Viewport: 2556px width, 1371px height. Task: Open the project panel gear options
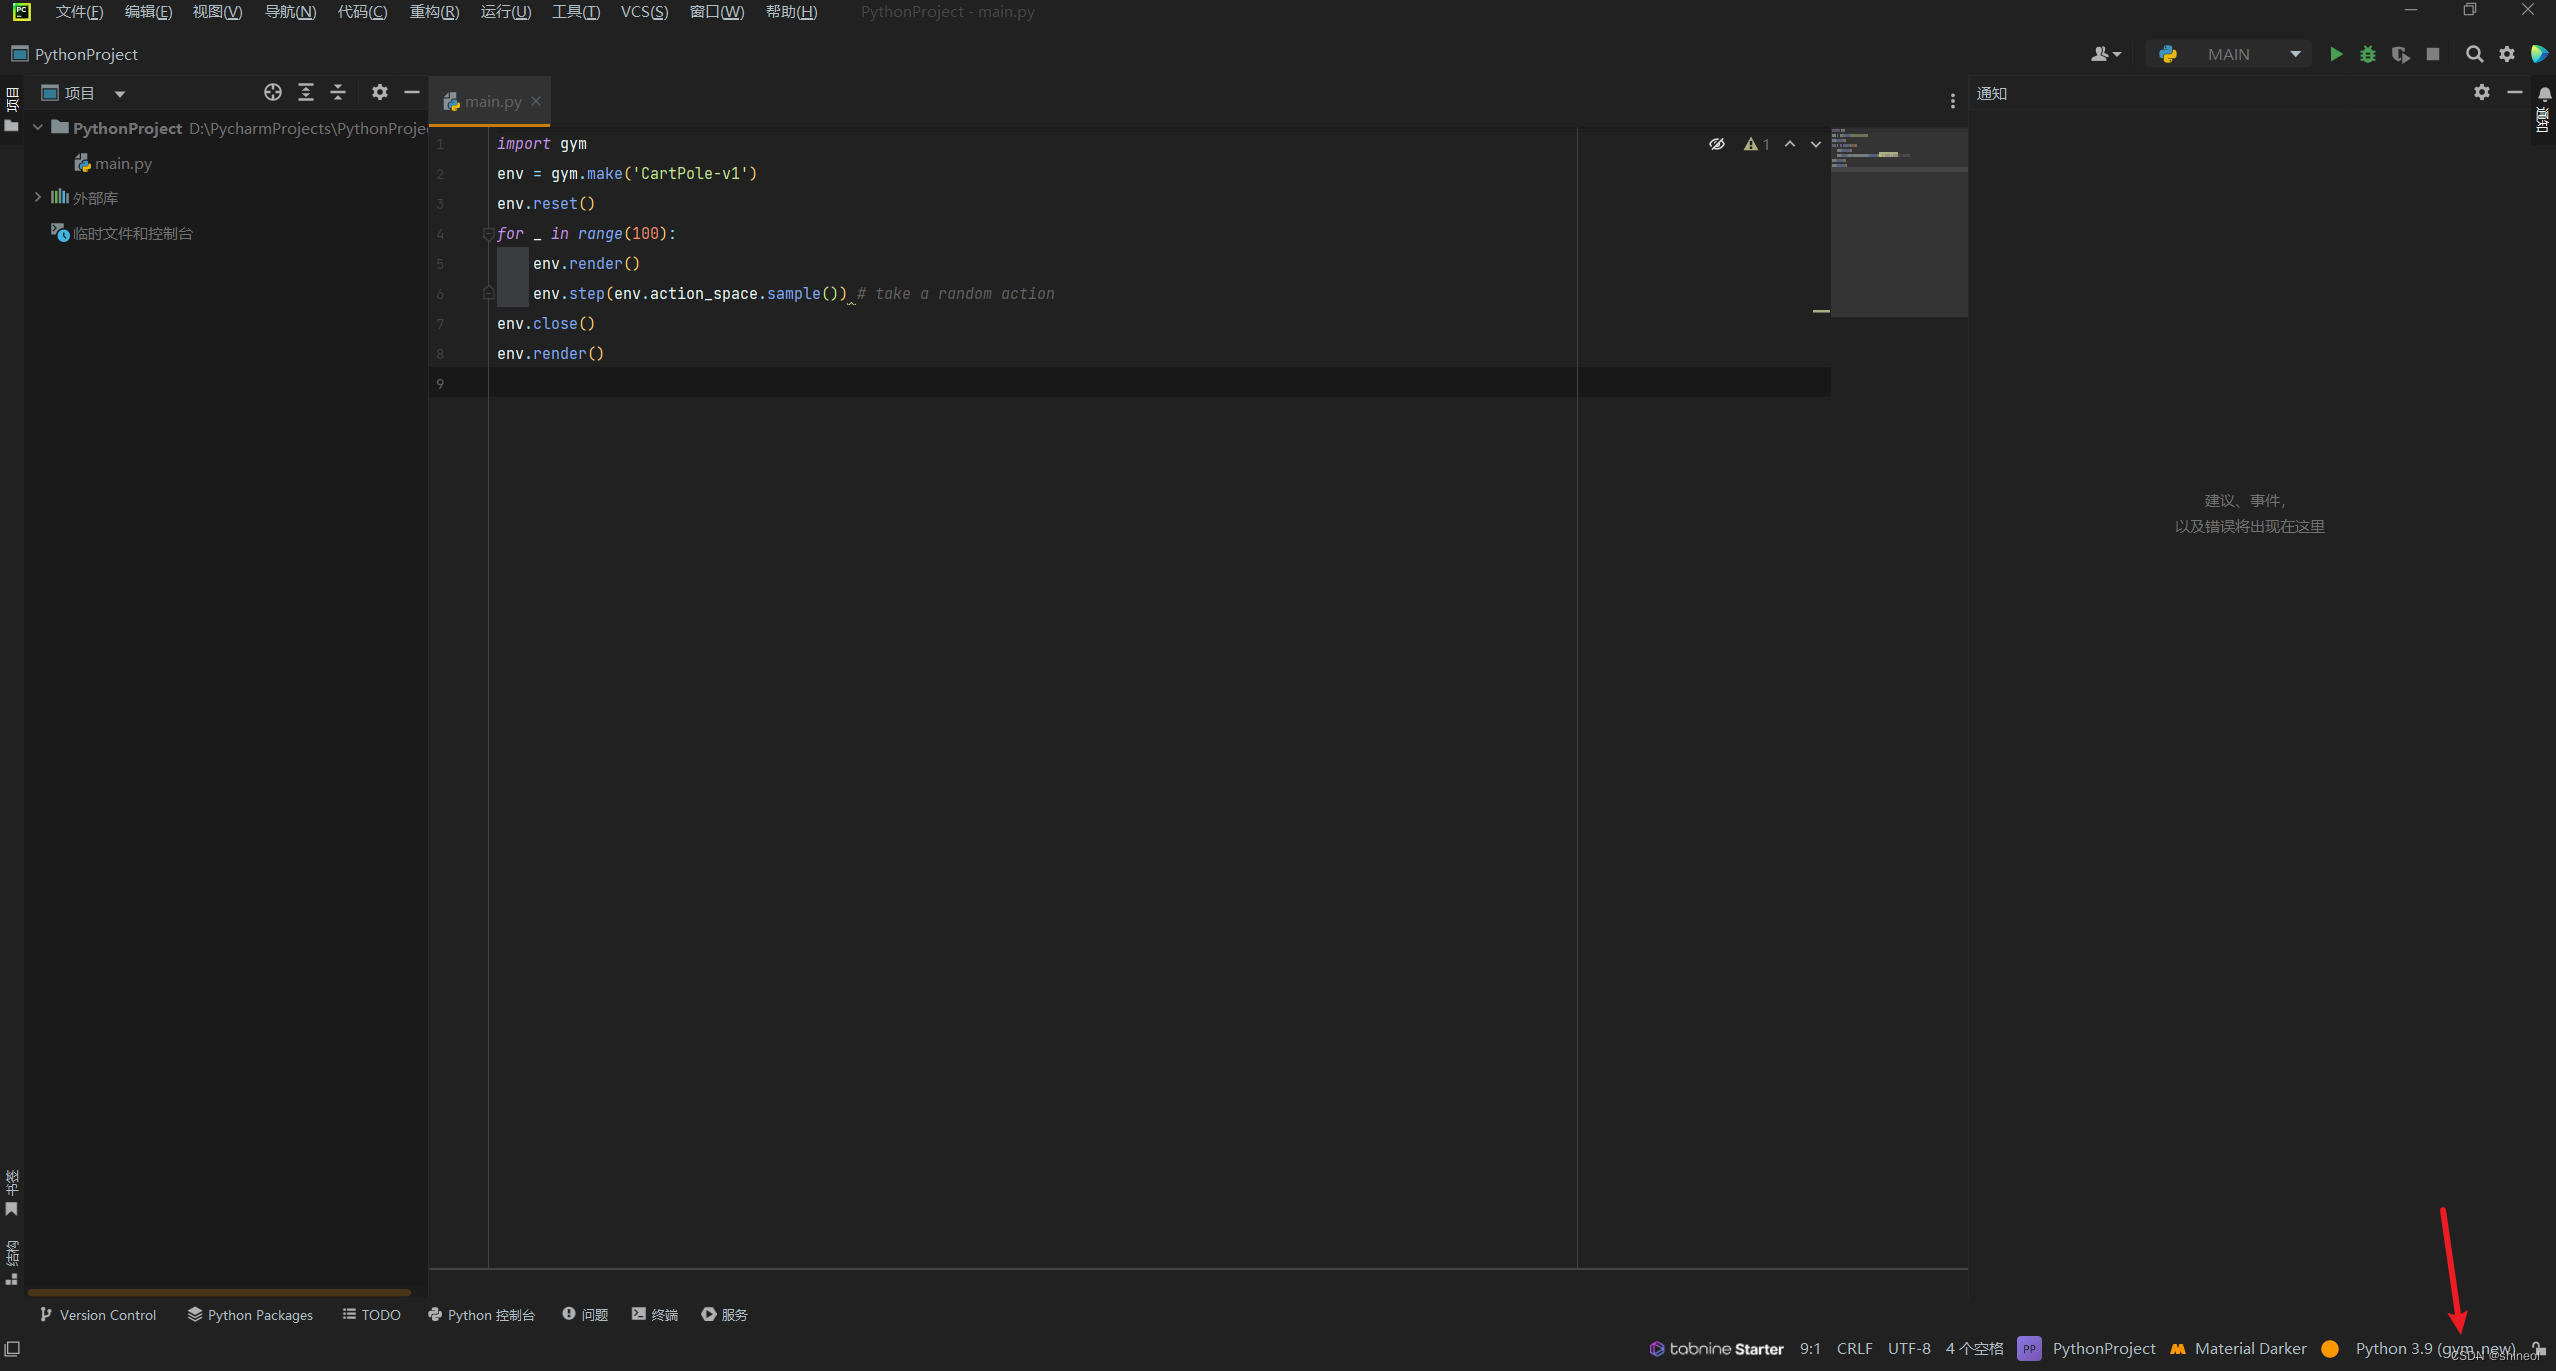[379, 92]
